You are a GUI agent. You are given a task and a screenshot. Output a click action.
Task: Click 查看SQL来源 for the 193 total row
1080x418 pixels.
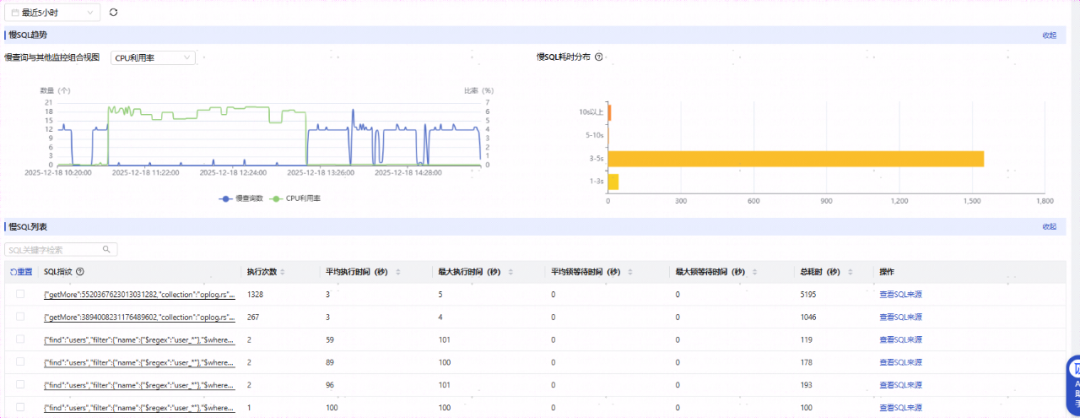(x=901, y=386)
